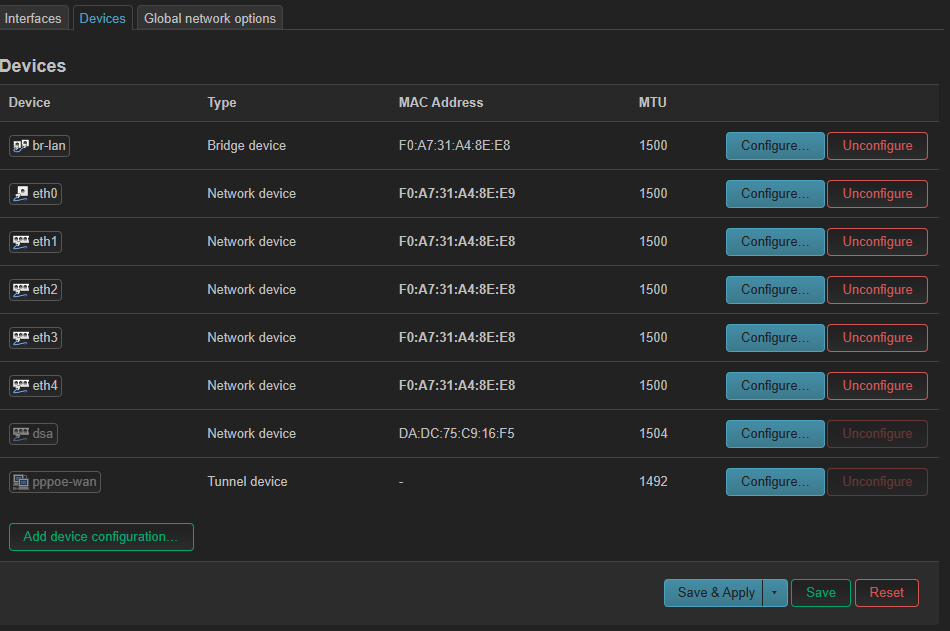Click the pppoe-wan tunnel device icon
The height and width of the screenshot is (631, 950).
tap(21, 482)
